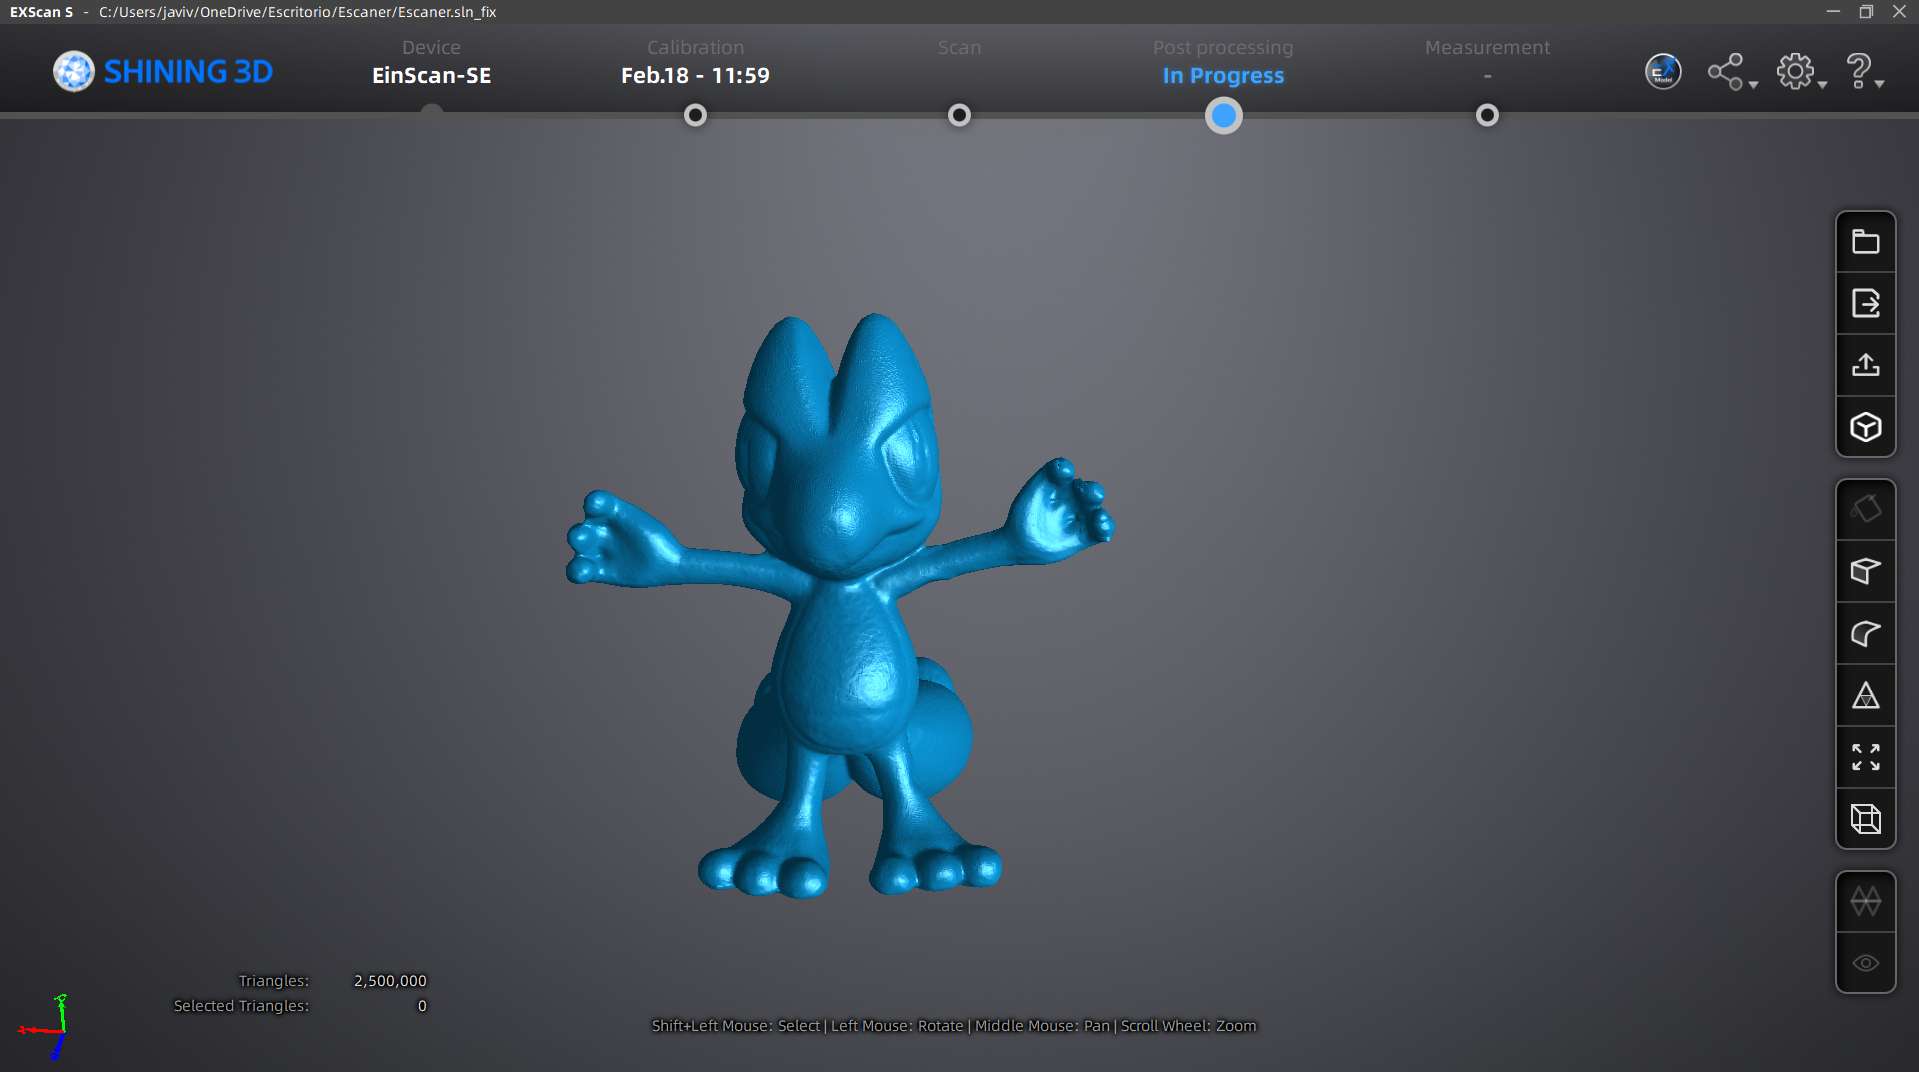Screen dimensions: 1919x1072
Task: Click the triangle mesh tool icon
Action: (x=1865, y=696)
